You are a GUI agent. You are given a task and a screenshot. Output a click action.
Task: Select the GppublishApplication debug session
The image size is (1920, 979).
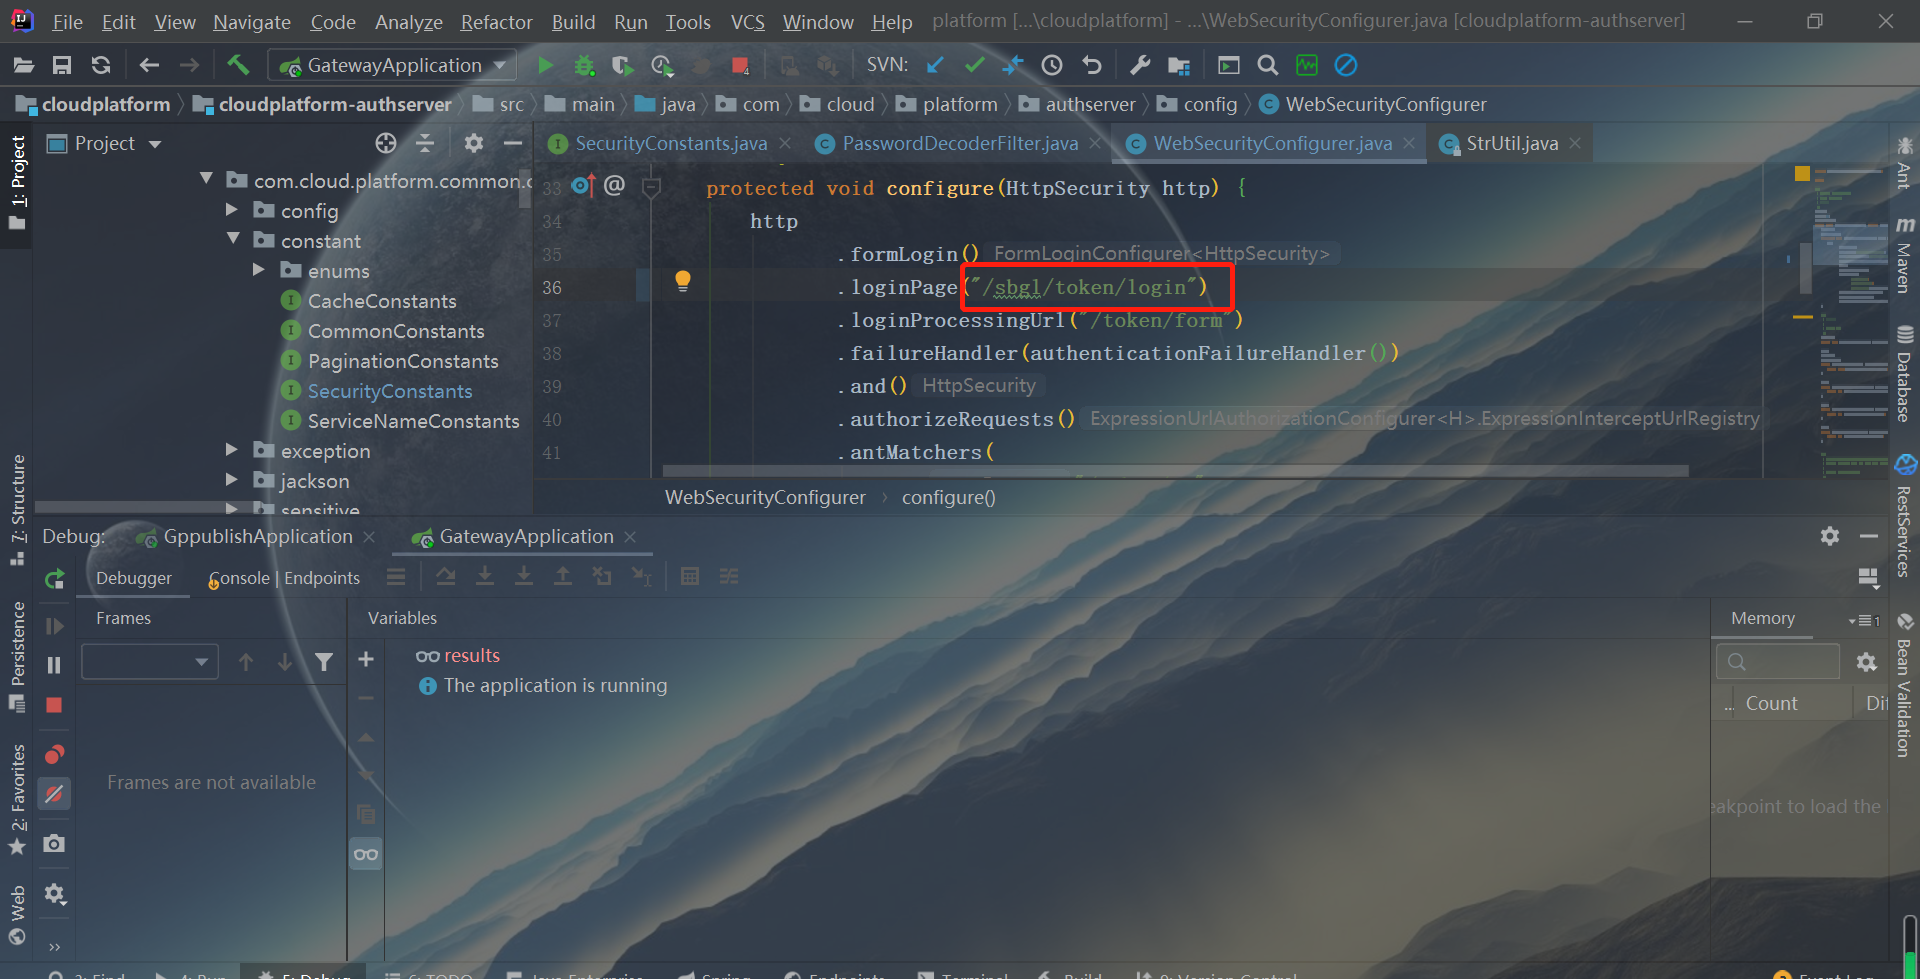(258, 537)
